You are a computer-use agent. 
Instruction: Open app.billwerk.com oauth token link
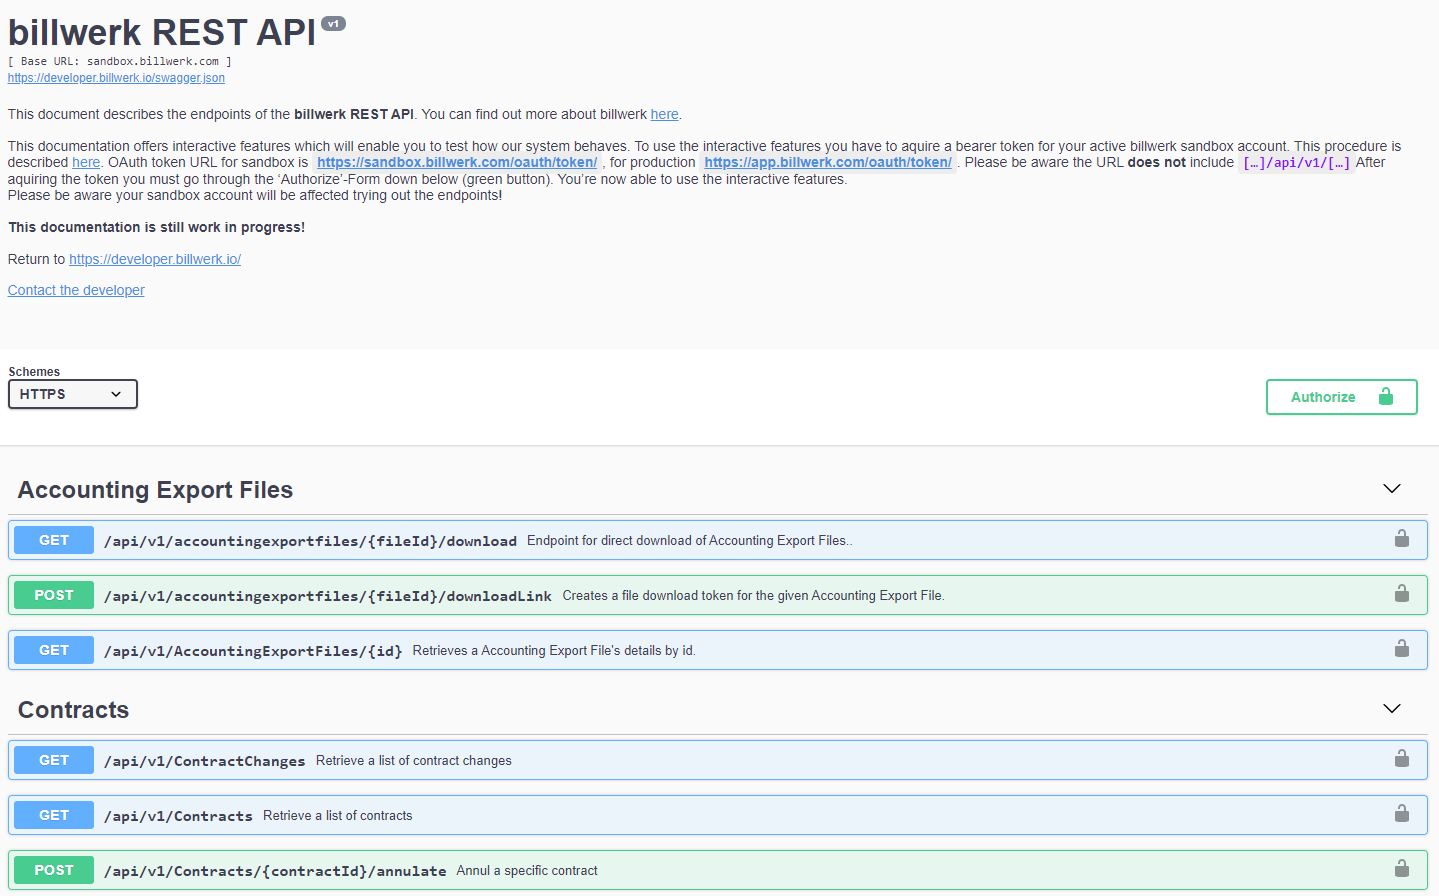828,162
